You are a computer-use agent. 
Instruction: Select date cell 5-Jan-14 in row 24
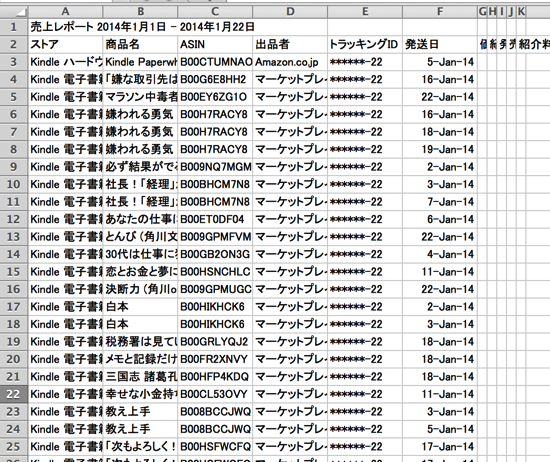pyautogui.click(x=440, y=429)
